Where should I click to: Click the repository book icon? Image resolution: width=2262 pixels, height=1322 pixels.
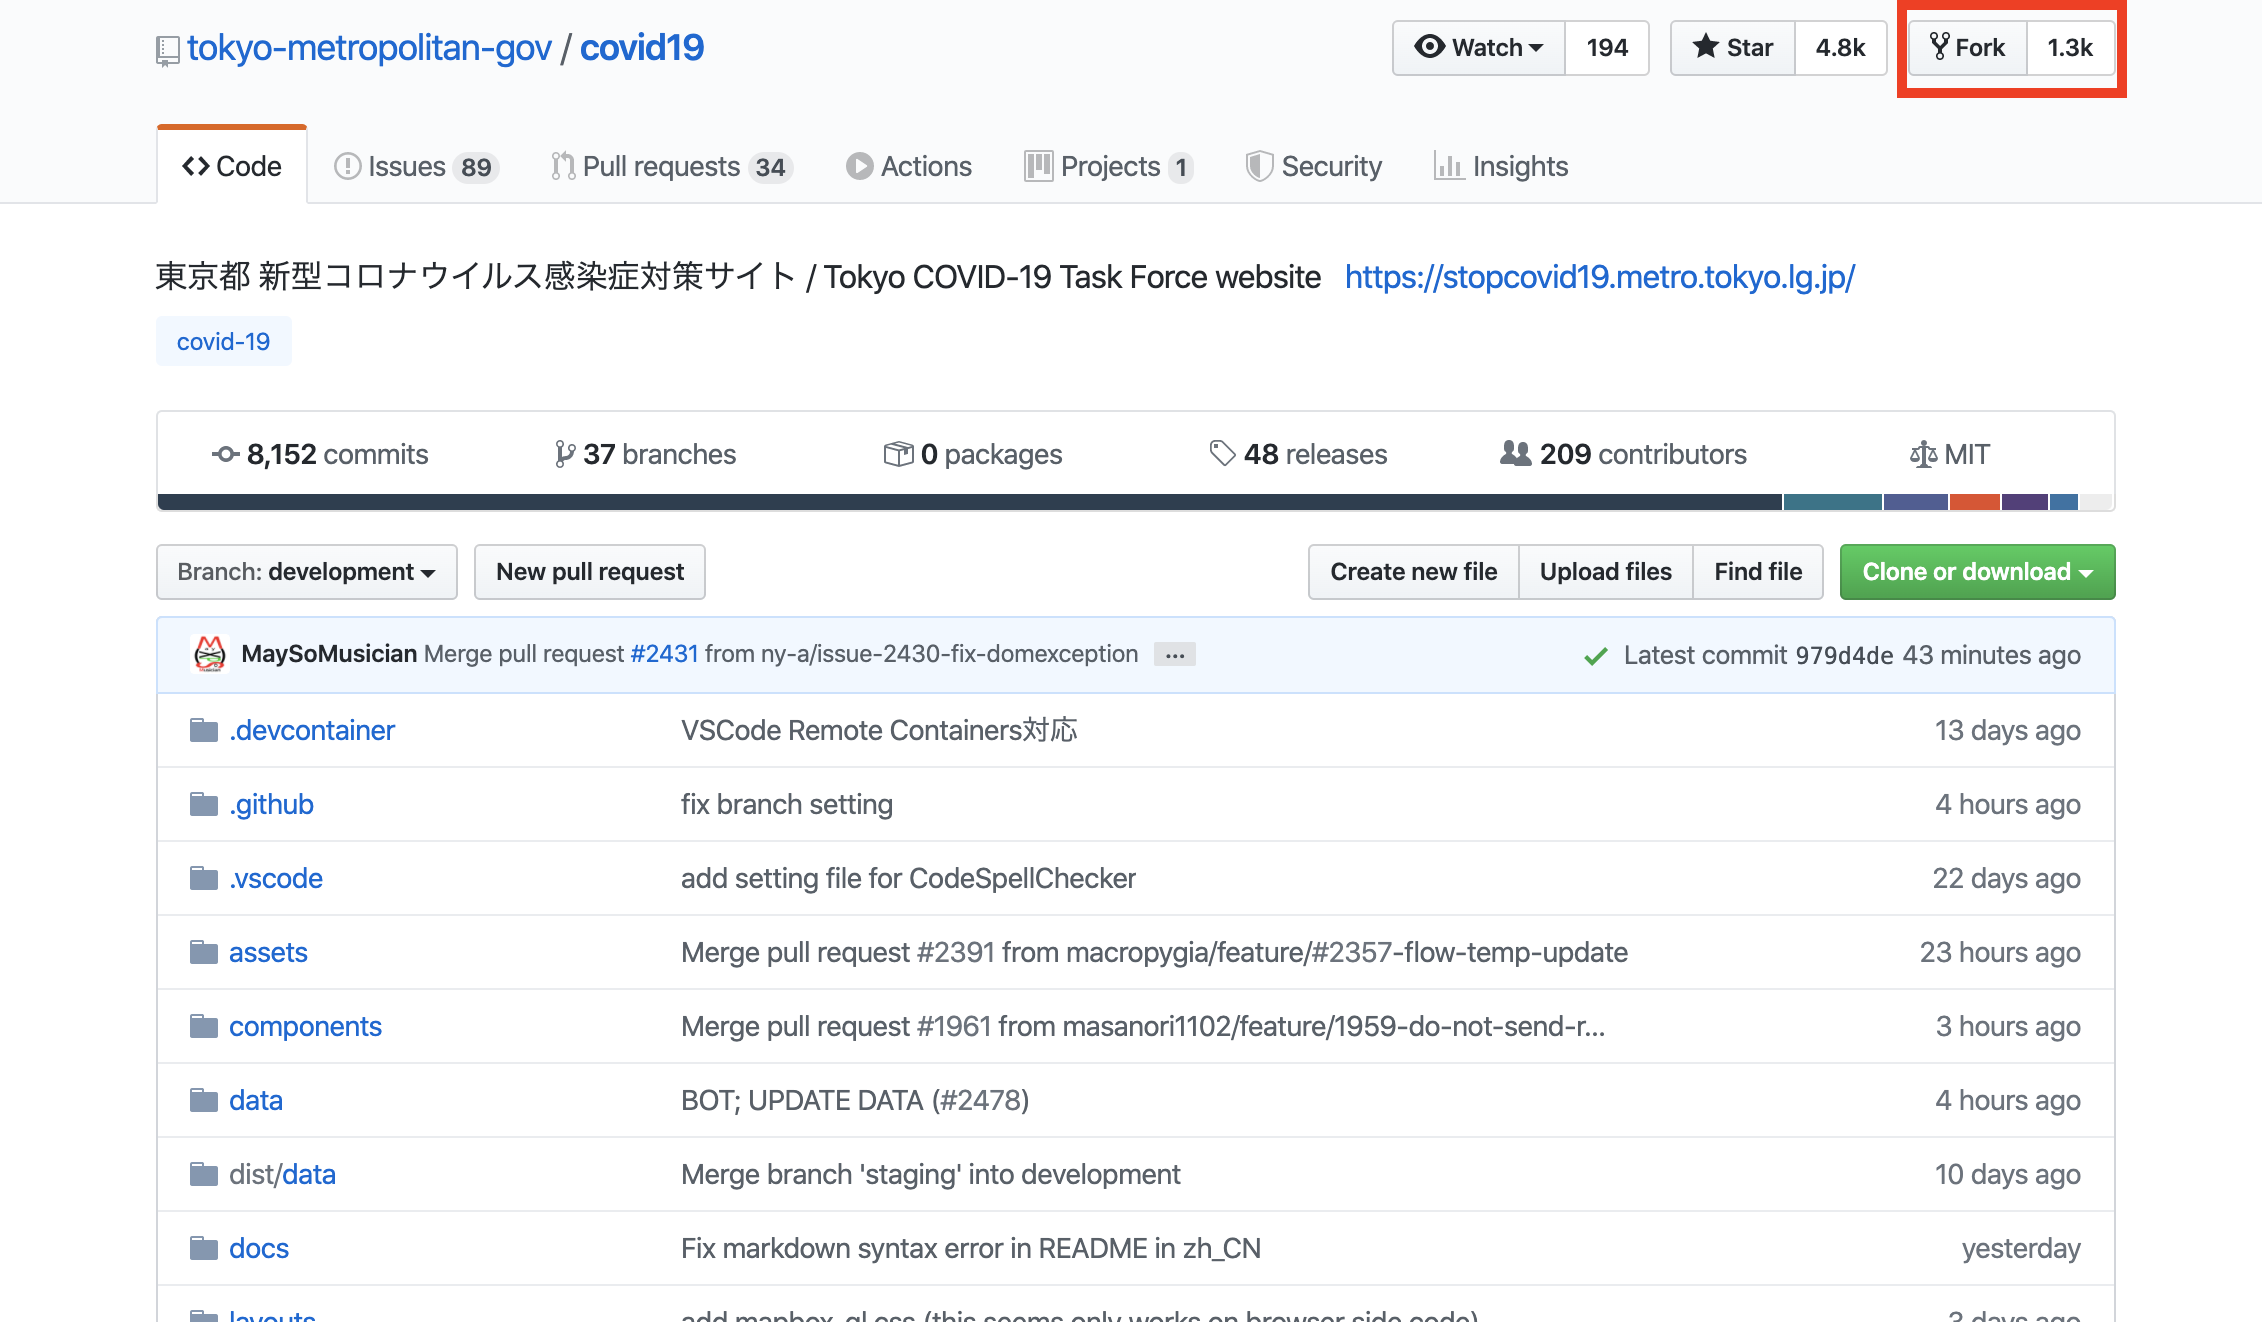[167, 50]
